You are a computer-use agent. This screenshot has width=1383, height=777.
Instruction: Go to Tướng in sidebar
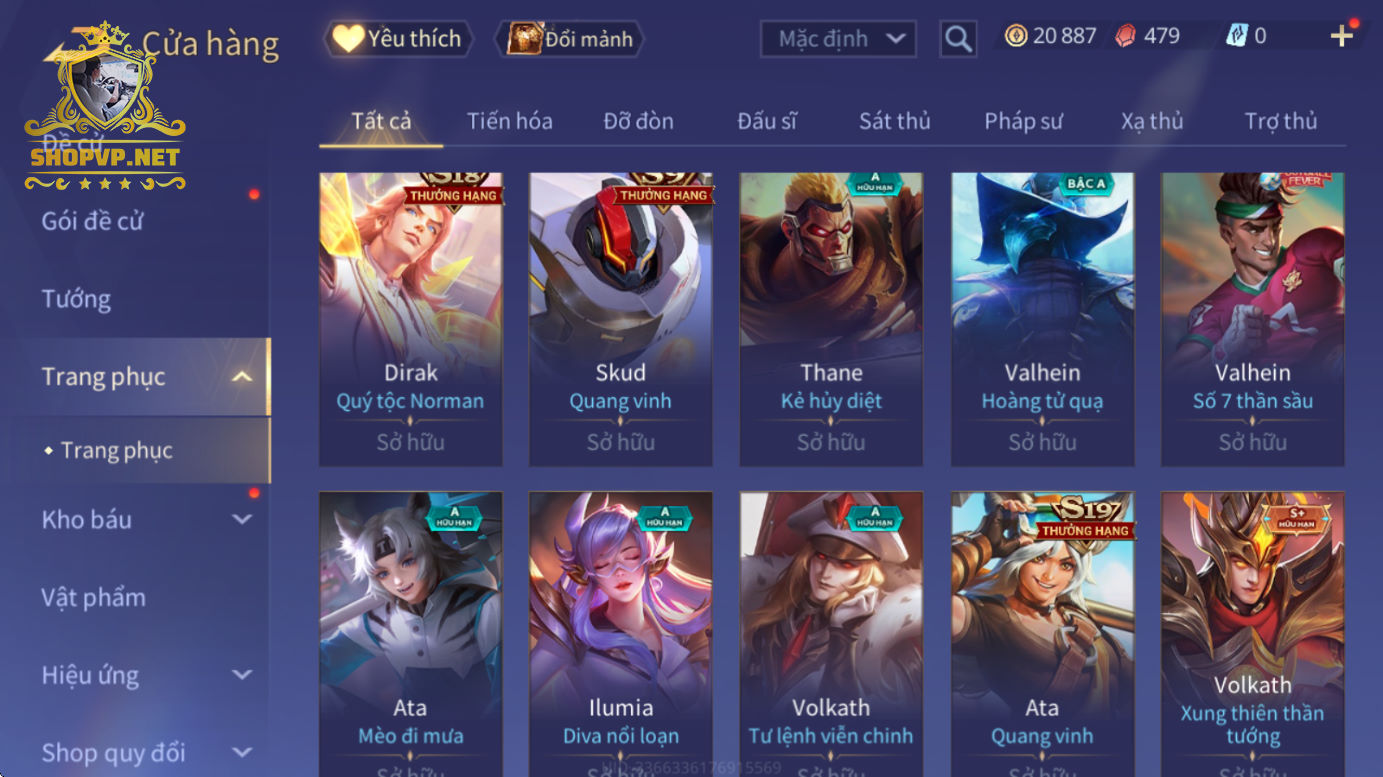[76, 299]
